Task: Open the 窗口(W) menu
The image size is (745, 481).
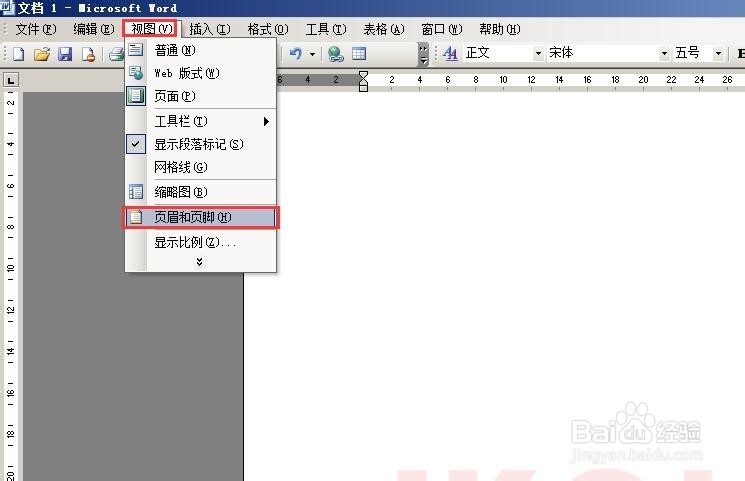Action: tap(441, 29)
